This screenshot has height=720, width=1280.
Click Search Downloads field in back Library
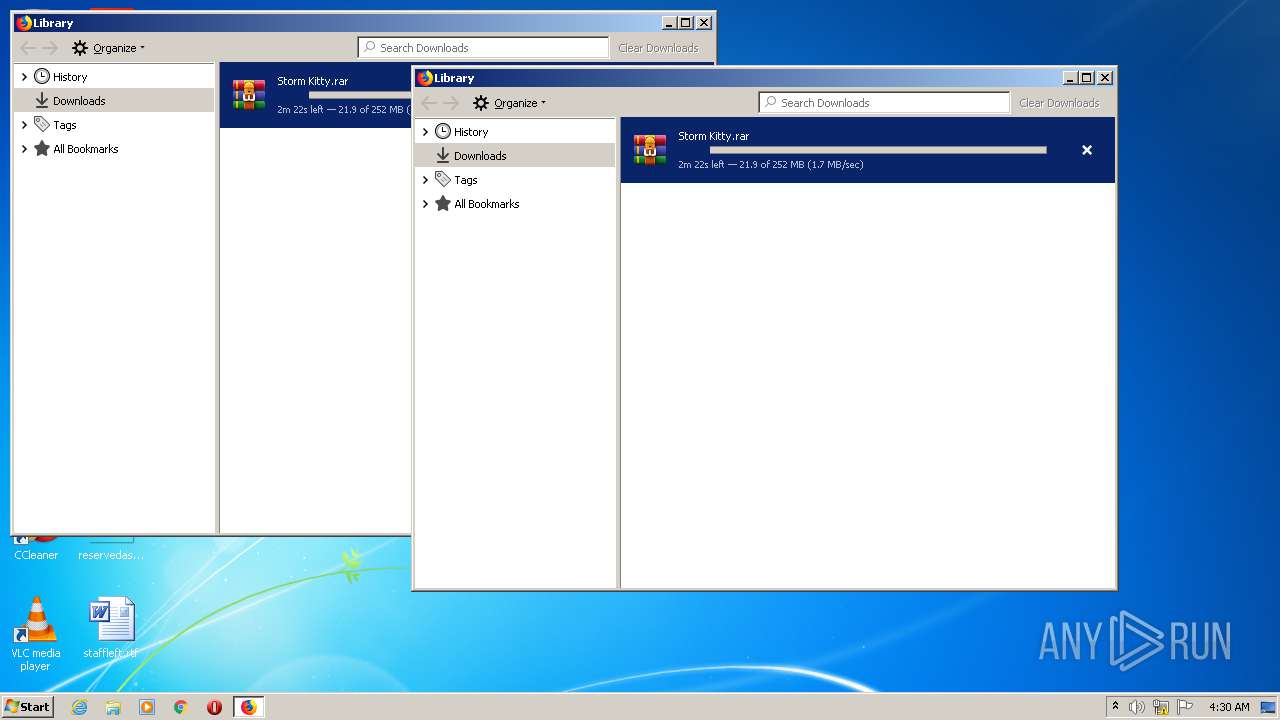pos(484,48)
